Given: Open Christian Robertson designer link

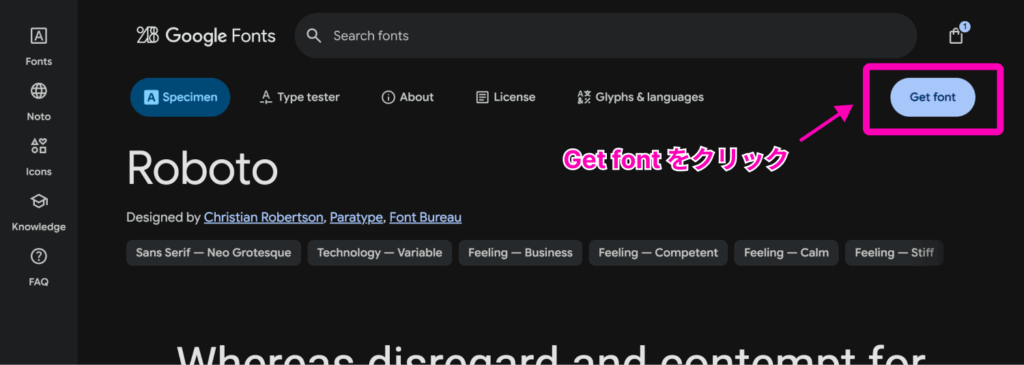Looking at the screenshot, I should [x=264, y=217].
